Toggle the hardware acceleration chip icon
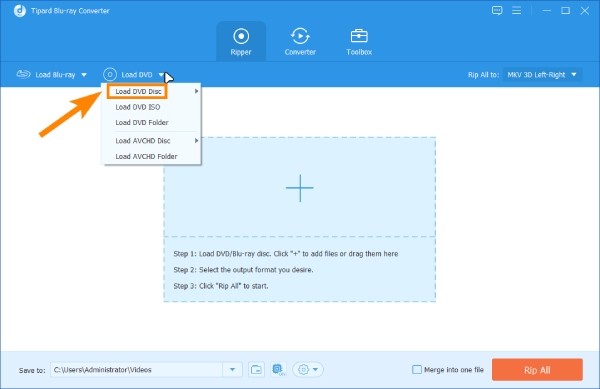 (x=278, y=369)
